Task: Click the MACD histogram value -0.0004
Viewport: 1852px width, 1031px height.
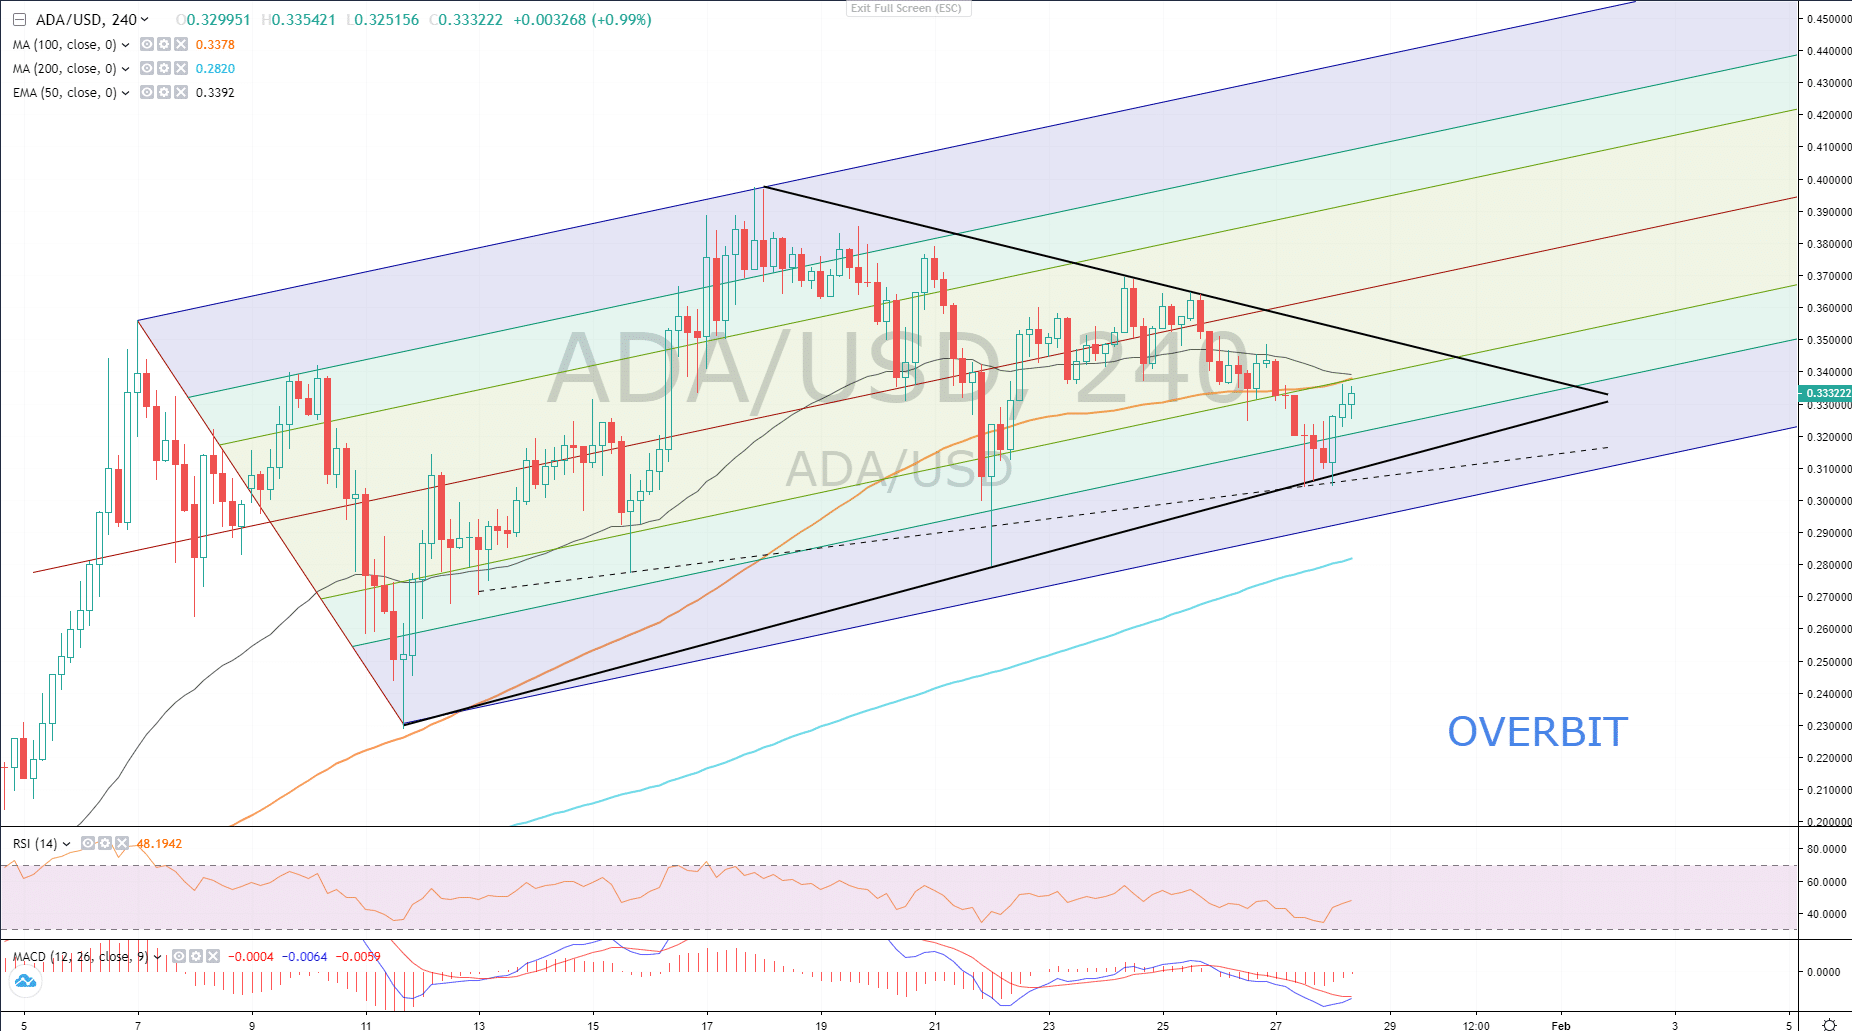Action: click(x=251, y=957)
